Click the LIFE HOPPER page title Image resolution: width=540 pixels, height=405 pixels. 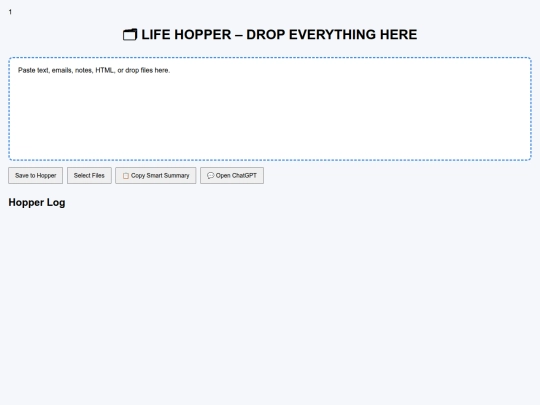coord(270,35)
